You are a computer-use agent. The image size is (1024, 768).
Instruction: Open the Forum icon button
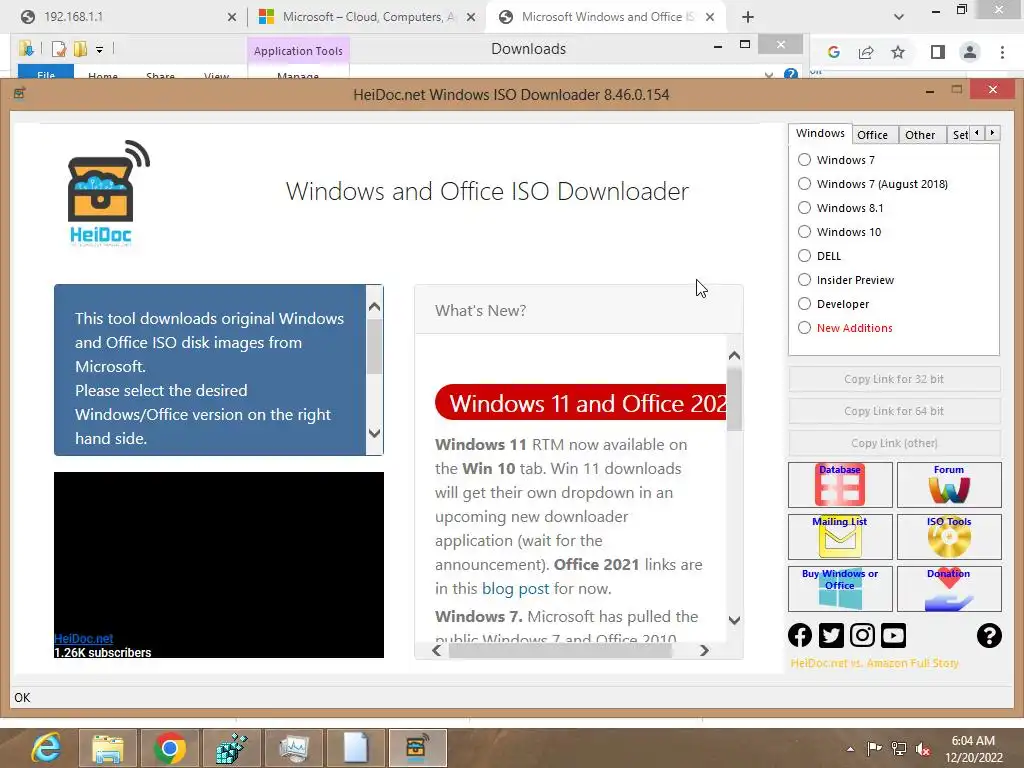[x=949, y=485]
